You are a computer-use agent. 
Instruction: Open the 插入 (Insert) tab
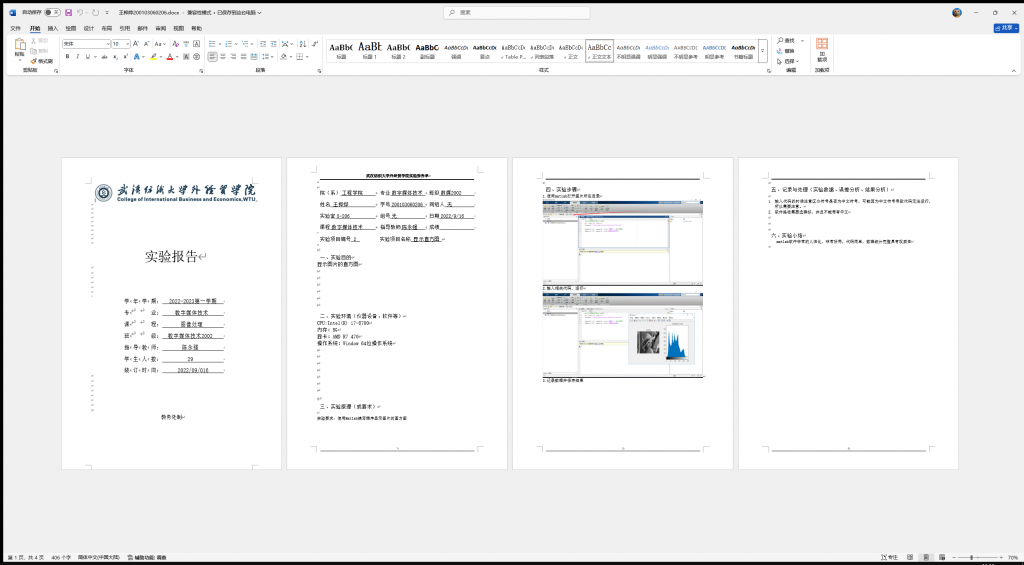point(53,29)
